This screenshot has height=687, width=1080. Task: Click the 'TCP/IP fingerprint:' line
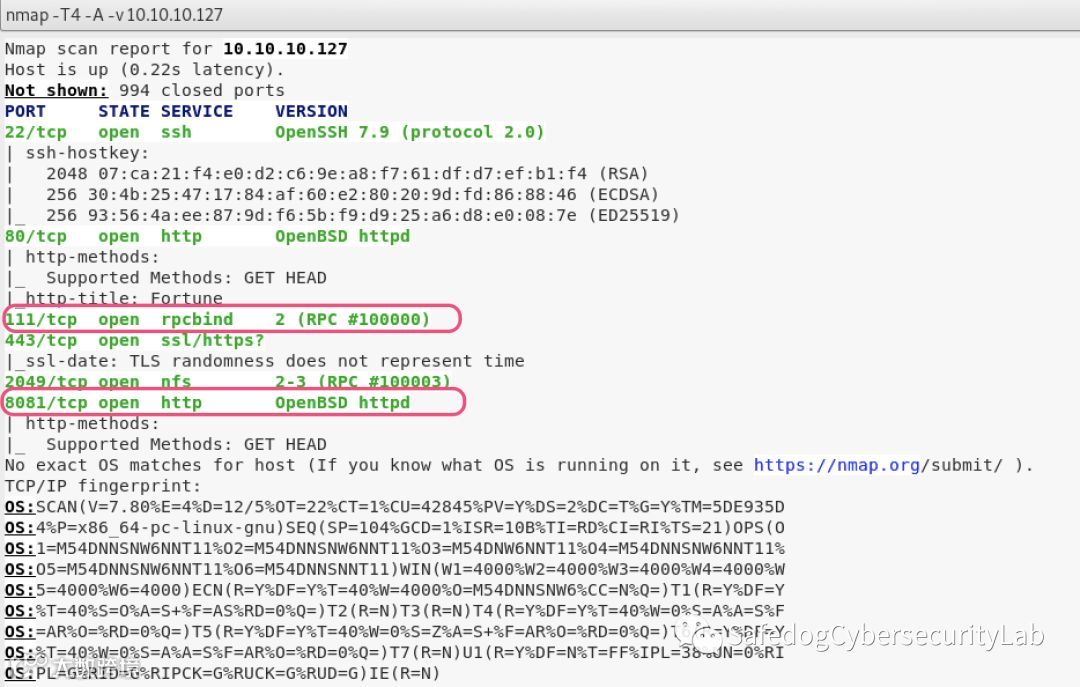[103, 486]
